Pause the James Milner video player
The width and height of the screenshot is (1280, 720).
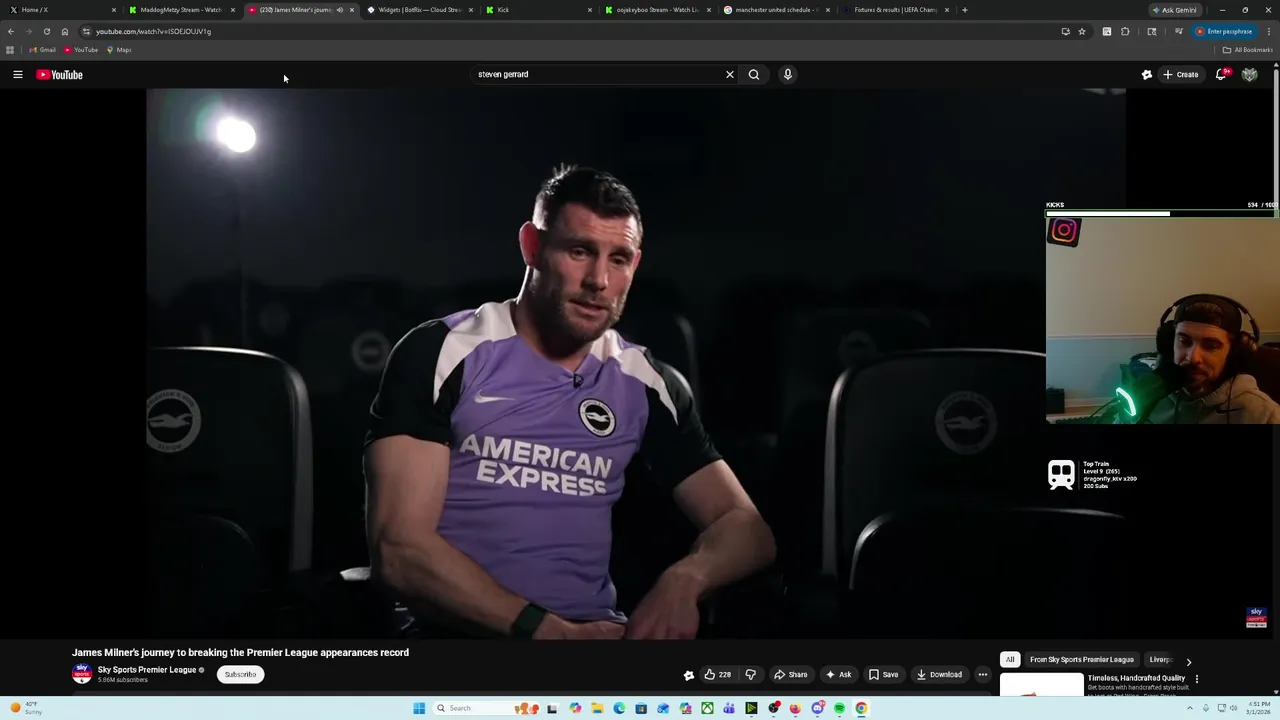tap(636, 364)
